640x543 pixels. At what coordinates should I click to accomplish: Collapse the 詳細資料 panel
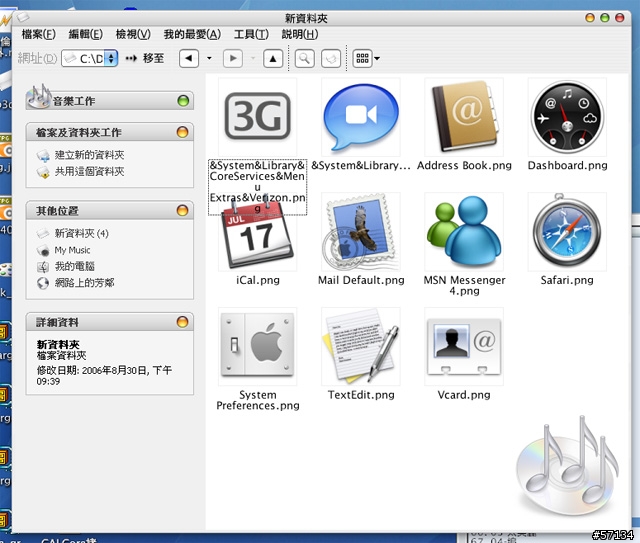[182, 322]
